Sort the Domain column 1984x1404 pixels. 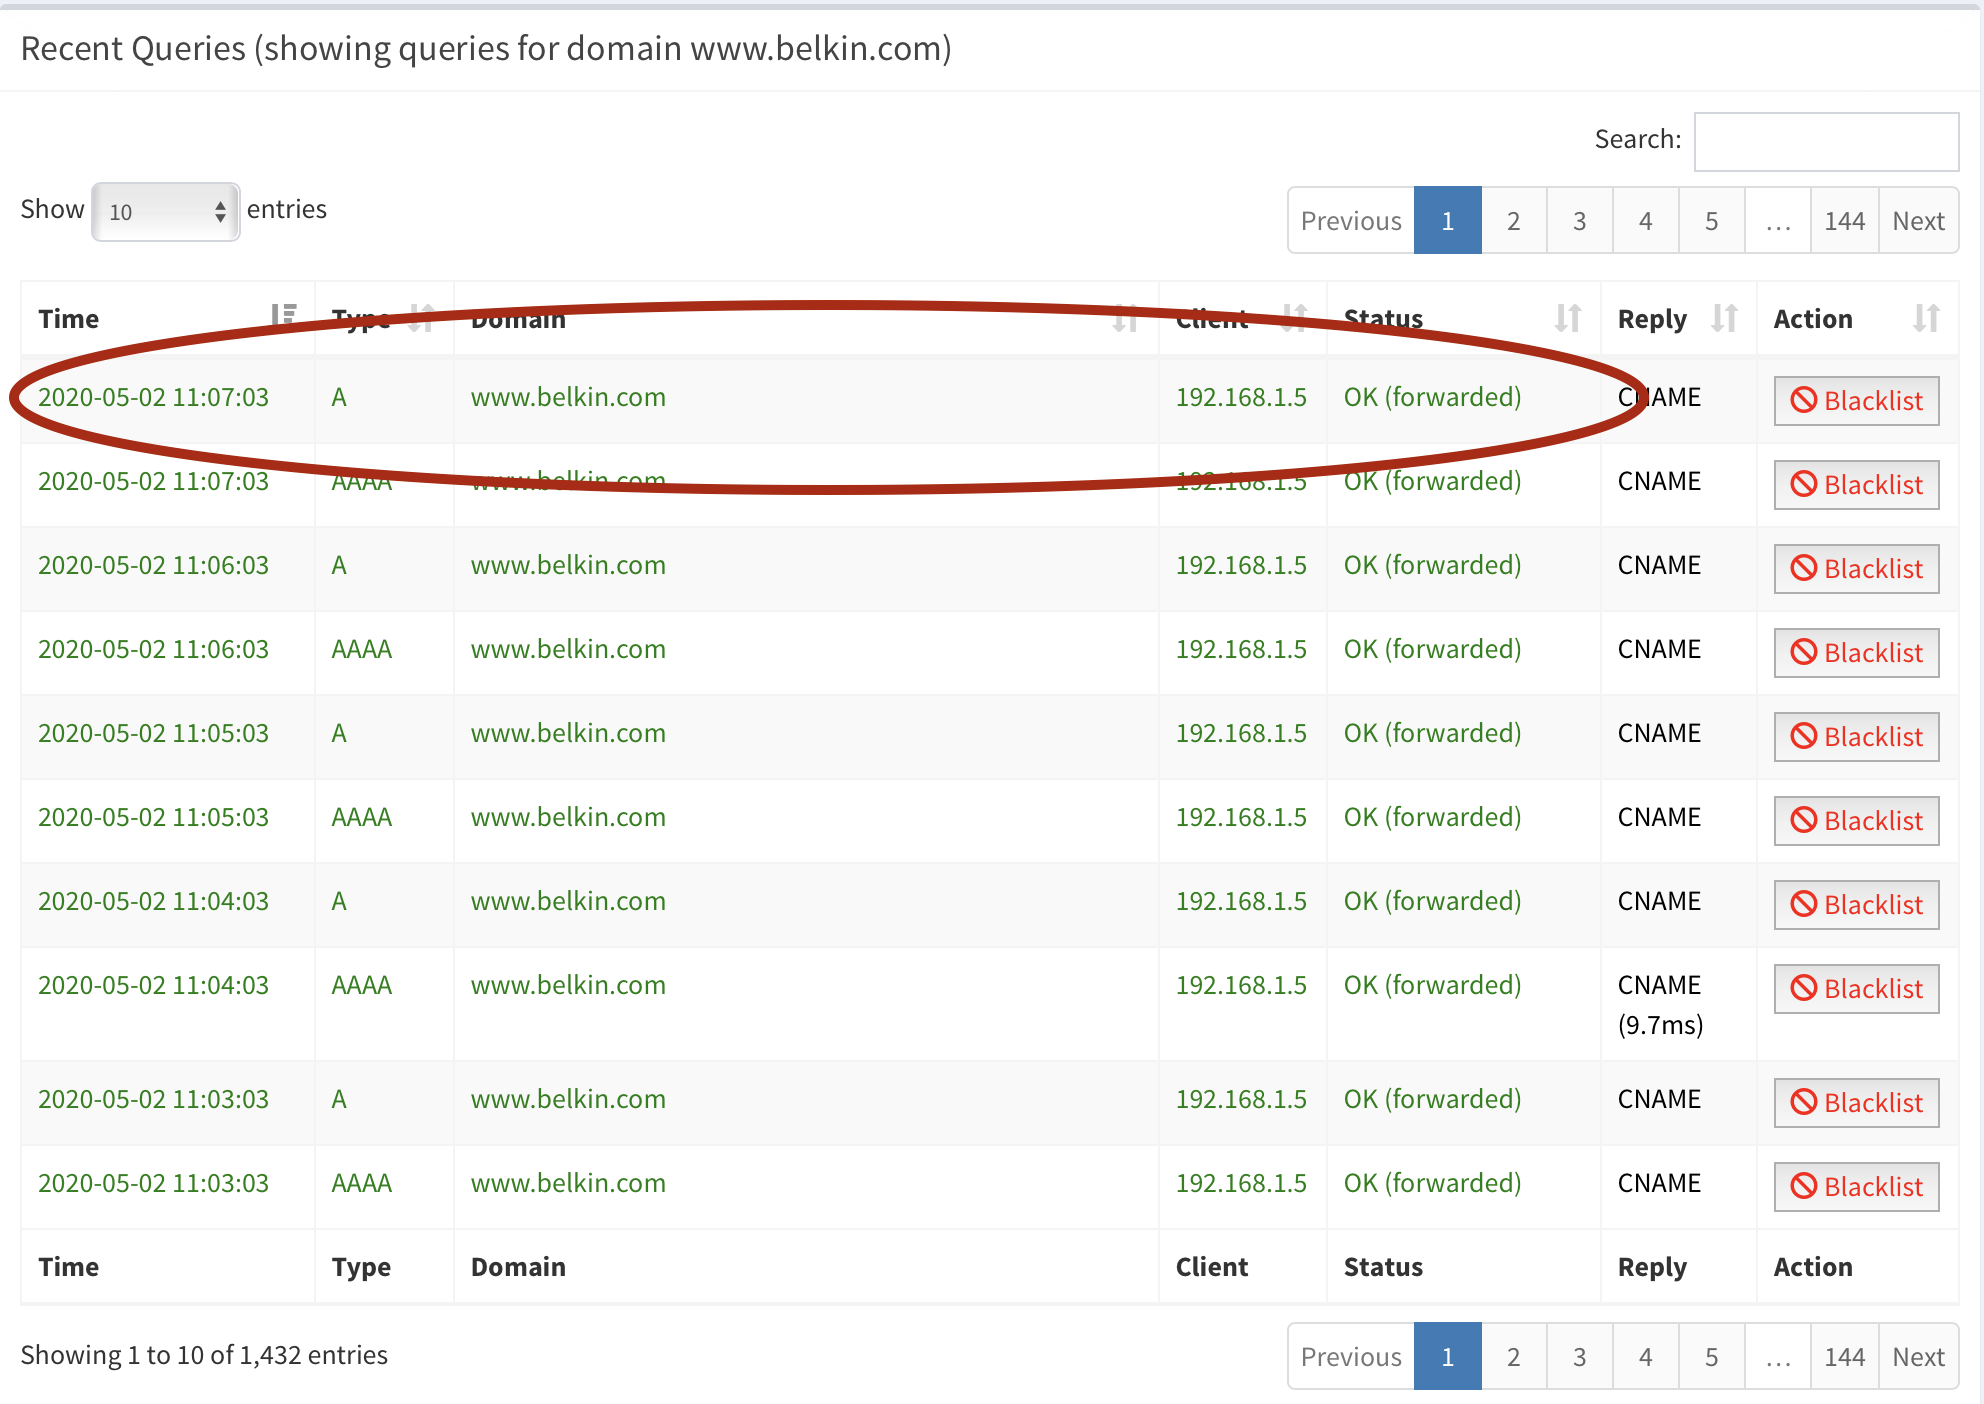[1127, 318]
